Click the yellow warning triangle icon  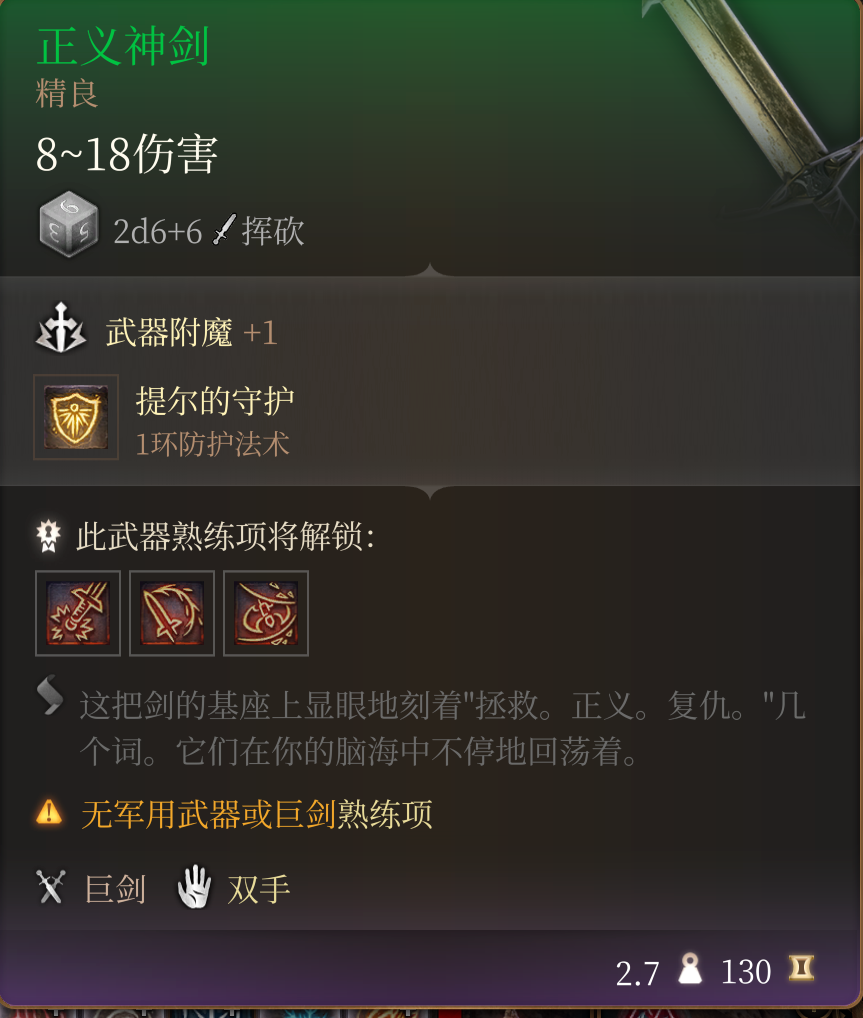(49, 812)
